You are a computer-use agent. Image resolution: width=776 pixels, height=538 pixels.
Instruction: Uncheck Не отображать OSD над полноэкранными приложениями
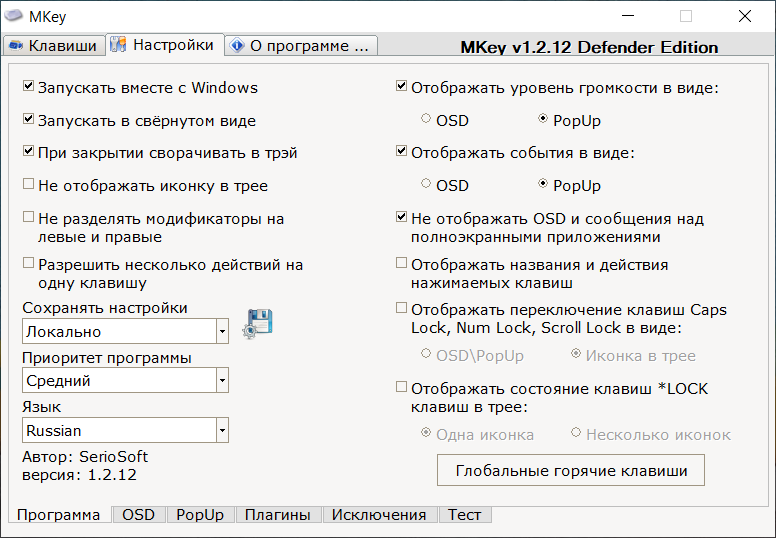click(401, 217)
